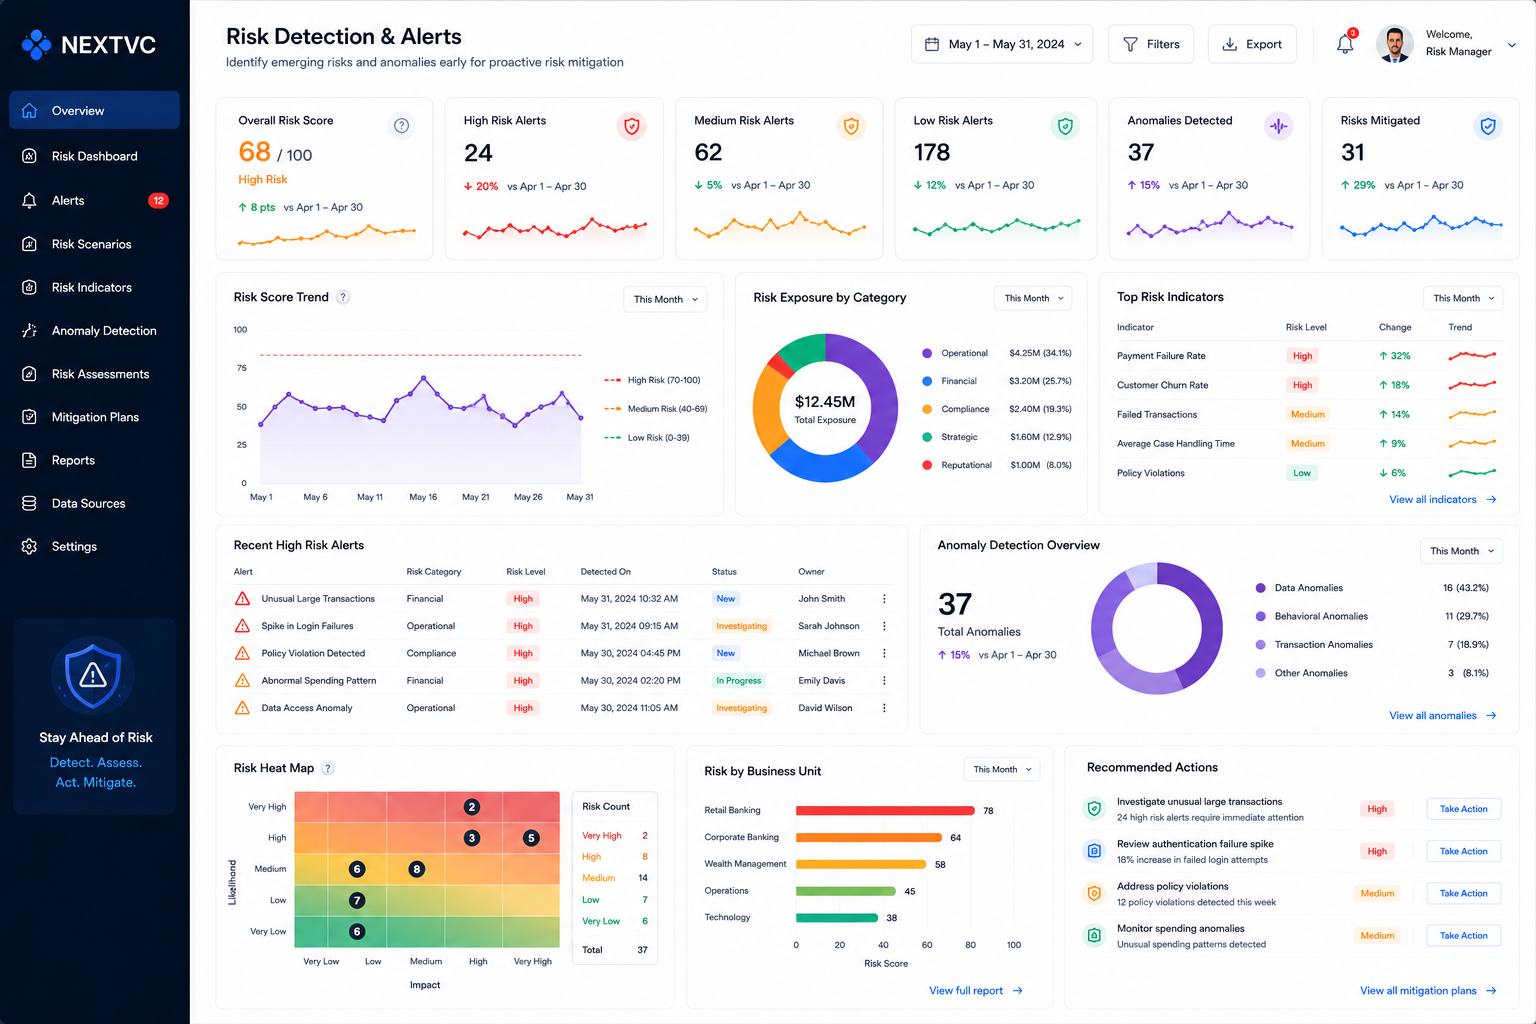Click the Low Risk Alerts shield icon
The image size is (1536, 1024).
[1065, 126]
